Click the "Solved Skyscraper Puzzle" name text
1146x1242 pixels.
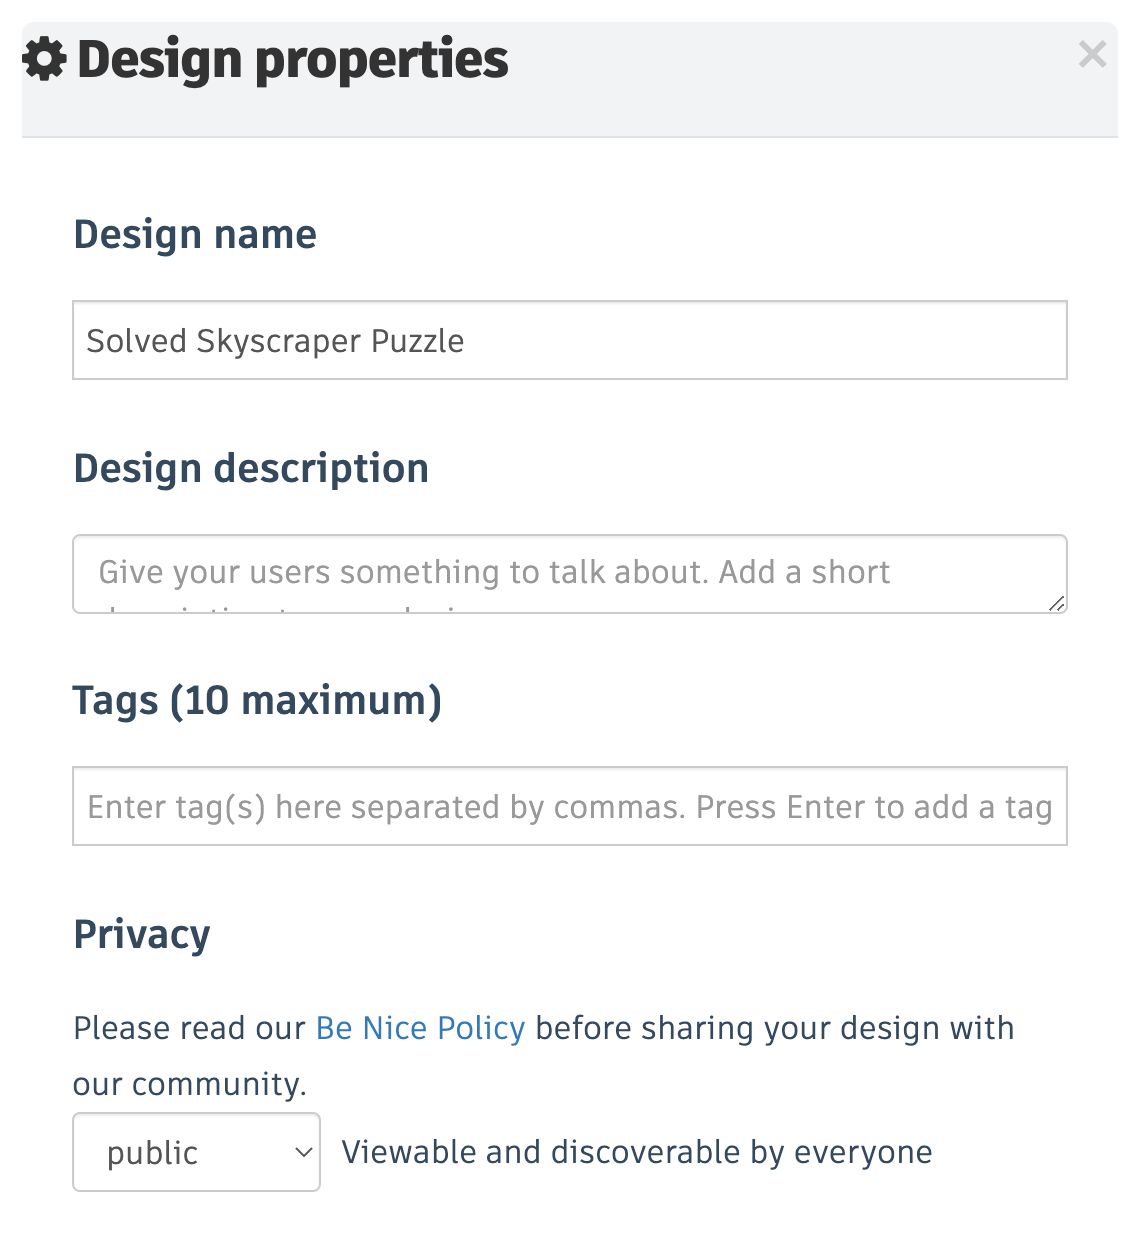[x=275, y=341]
